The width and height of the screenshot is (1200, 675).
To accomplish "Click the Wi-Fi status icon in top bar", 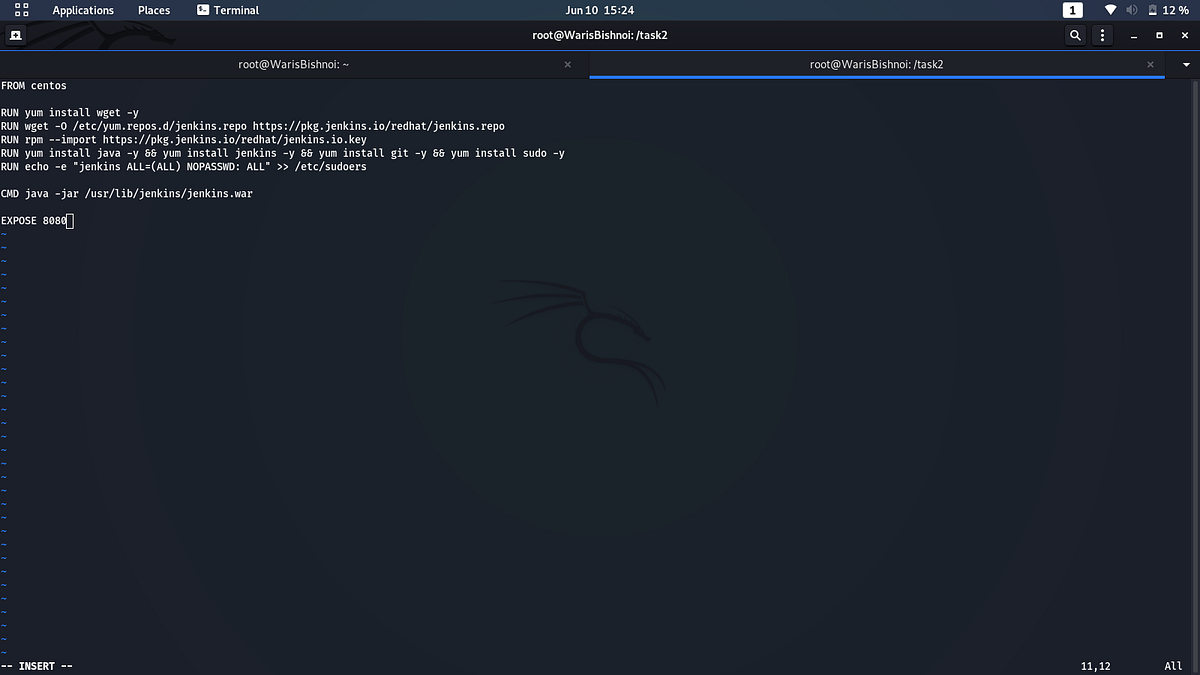I will tap(1110, 10).
